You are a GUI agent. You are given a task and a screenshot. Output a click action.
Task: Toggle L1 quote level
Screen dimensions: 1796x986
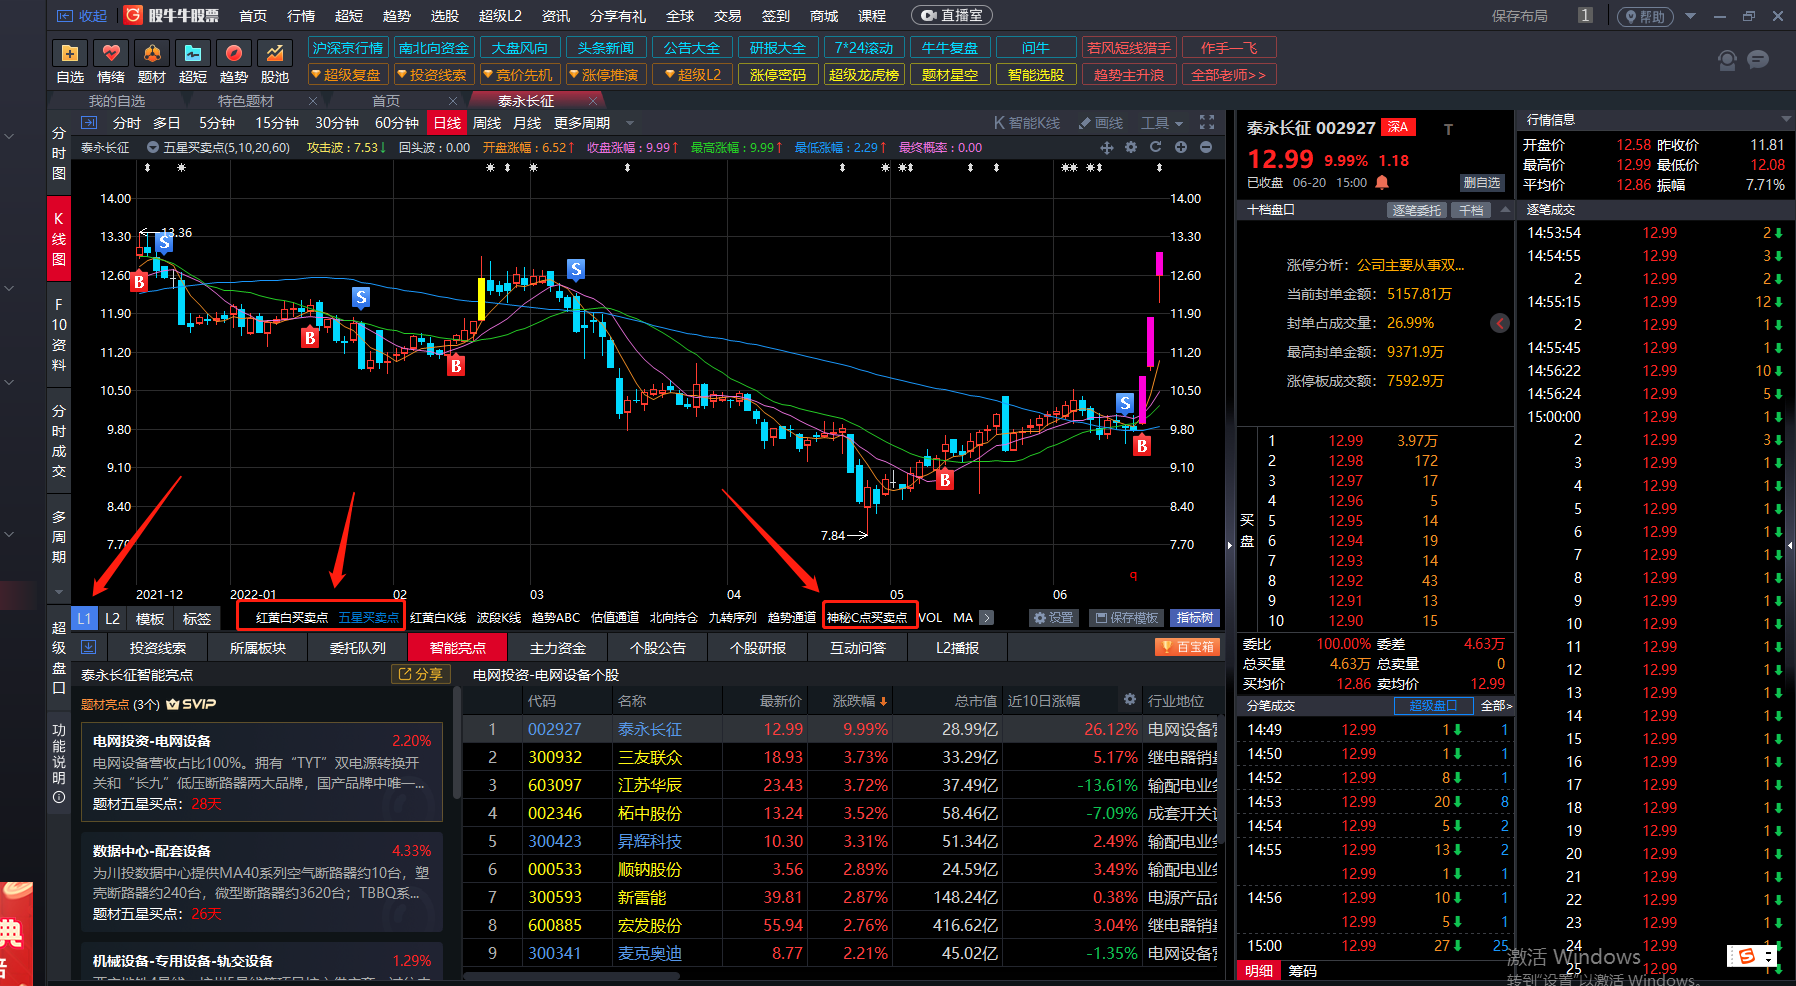85,618
